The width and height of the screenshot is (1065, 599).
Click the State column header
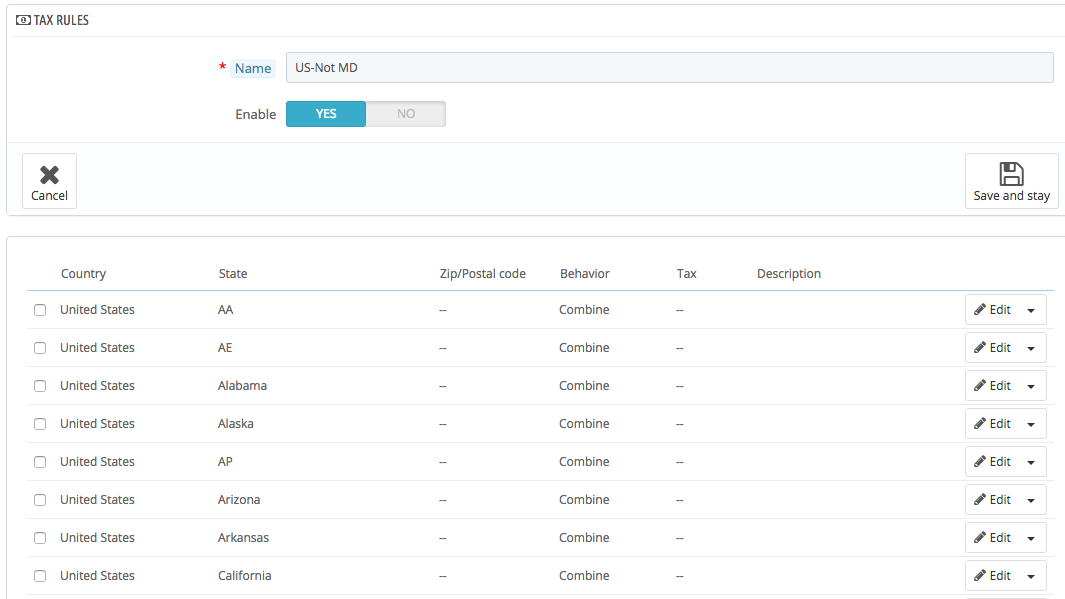pyautogui.click(x=233, y=274)
